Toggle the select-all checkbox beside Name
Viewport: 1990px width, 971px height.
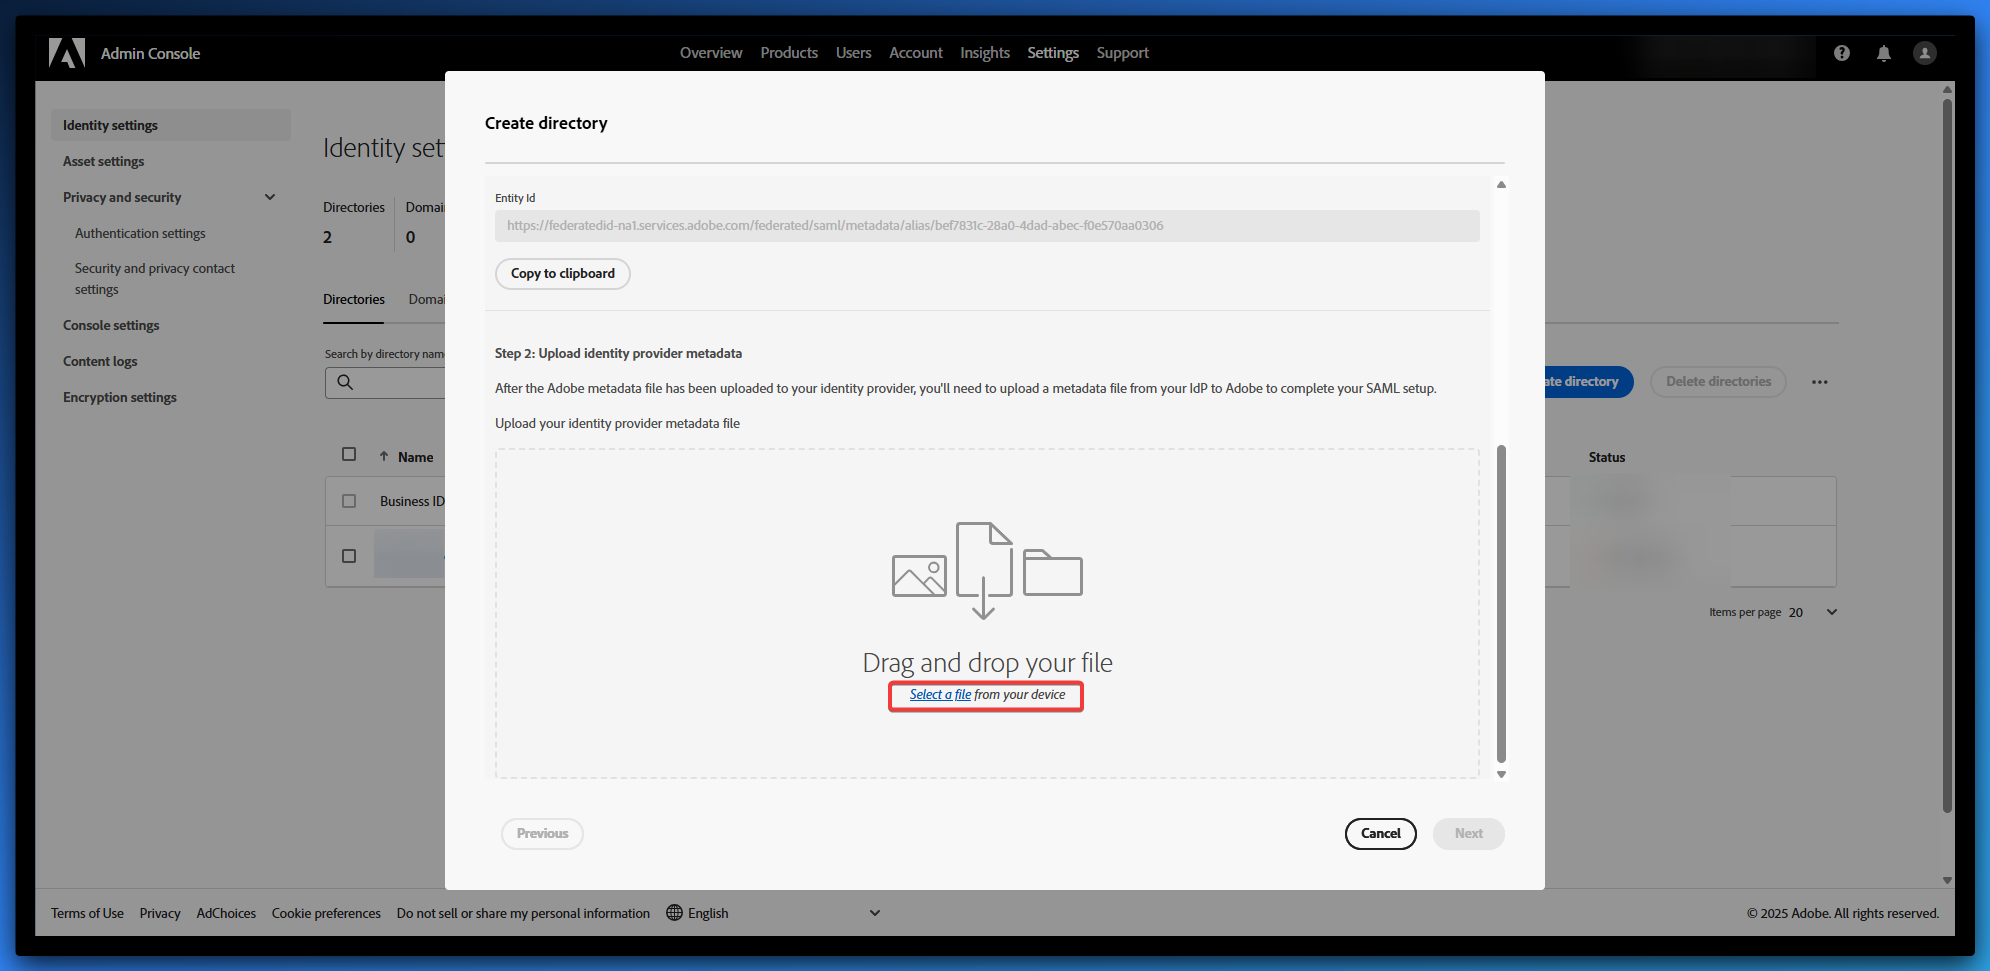click(x=349, y=455)
